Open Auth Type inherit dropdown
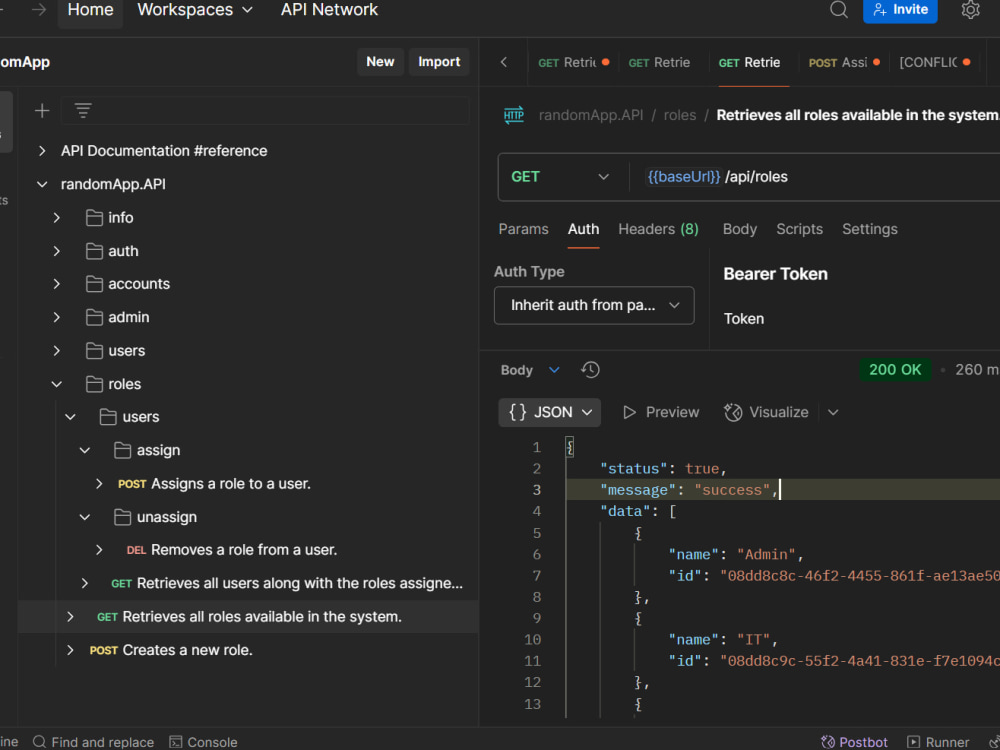Viewport: 1000px width, 750px height. coord(594,305)
